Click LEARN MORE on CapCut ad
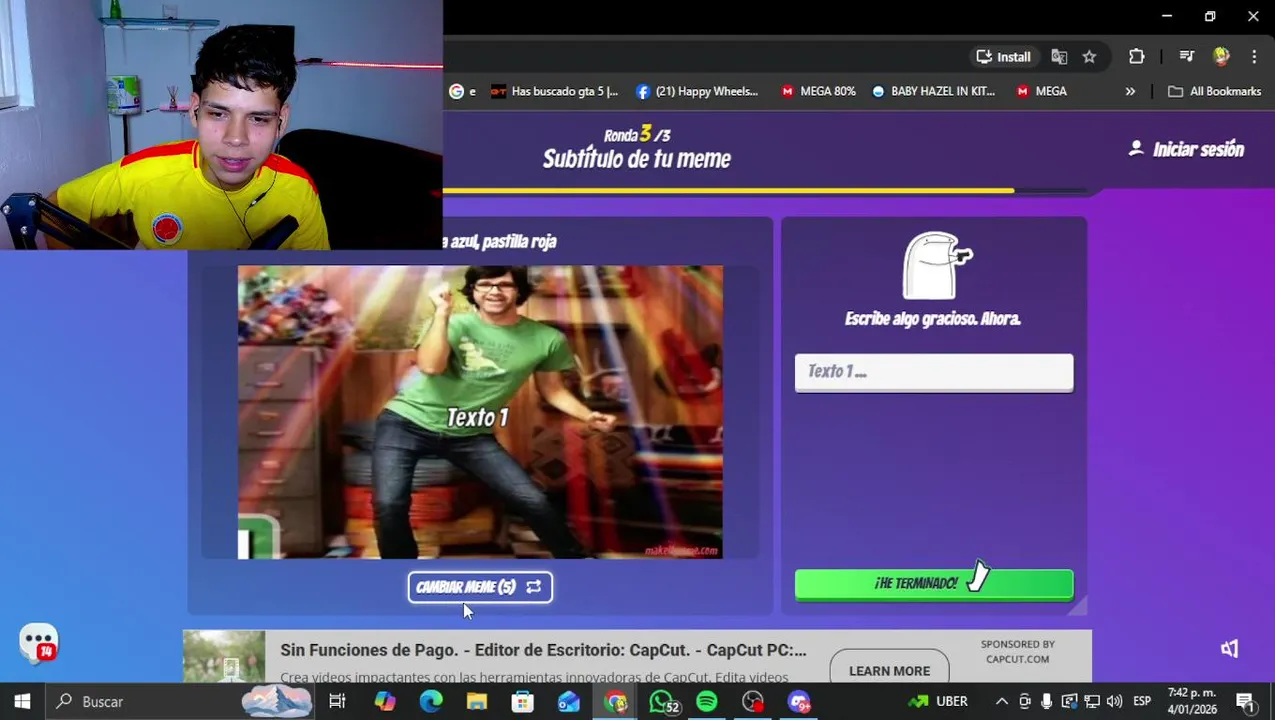The width and height of the screenshot is (1275, 720). (889, 671)
